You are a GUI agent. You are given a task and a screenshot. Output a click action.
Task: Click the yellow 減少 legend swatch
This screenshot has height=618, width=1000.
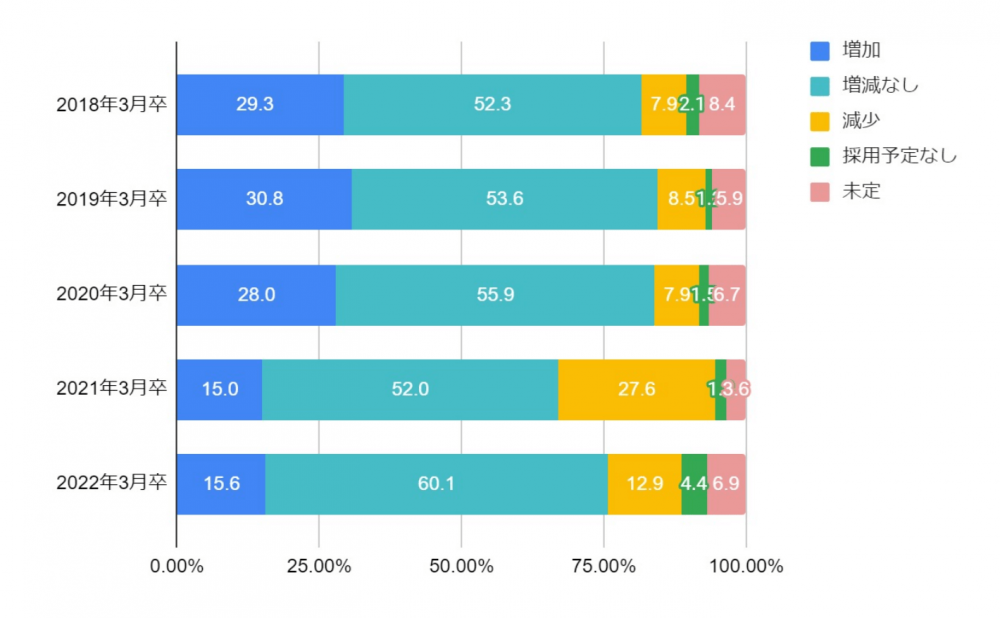coord(820,120)
